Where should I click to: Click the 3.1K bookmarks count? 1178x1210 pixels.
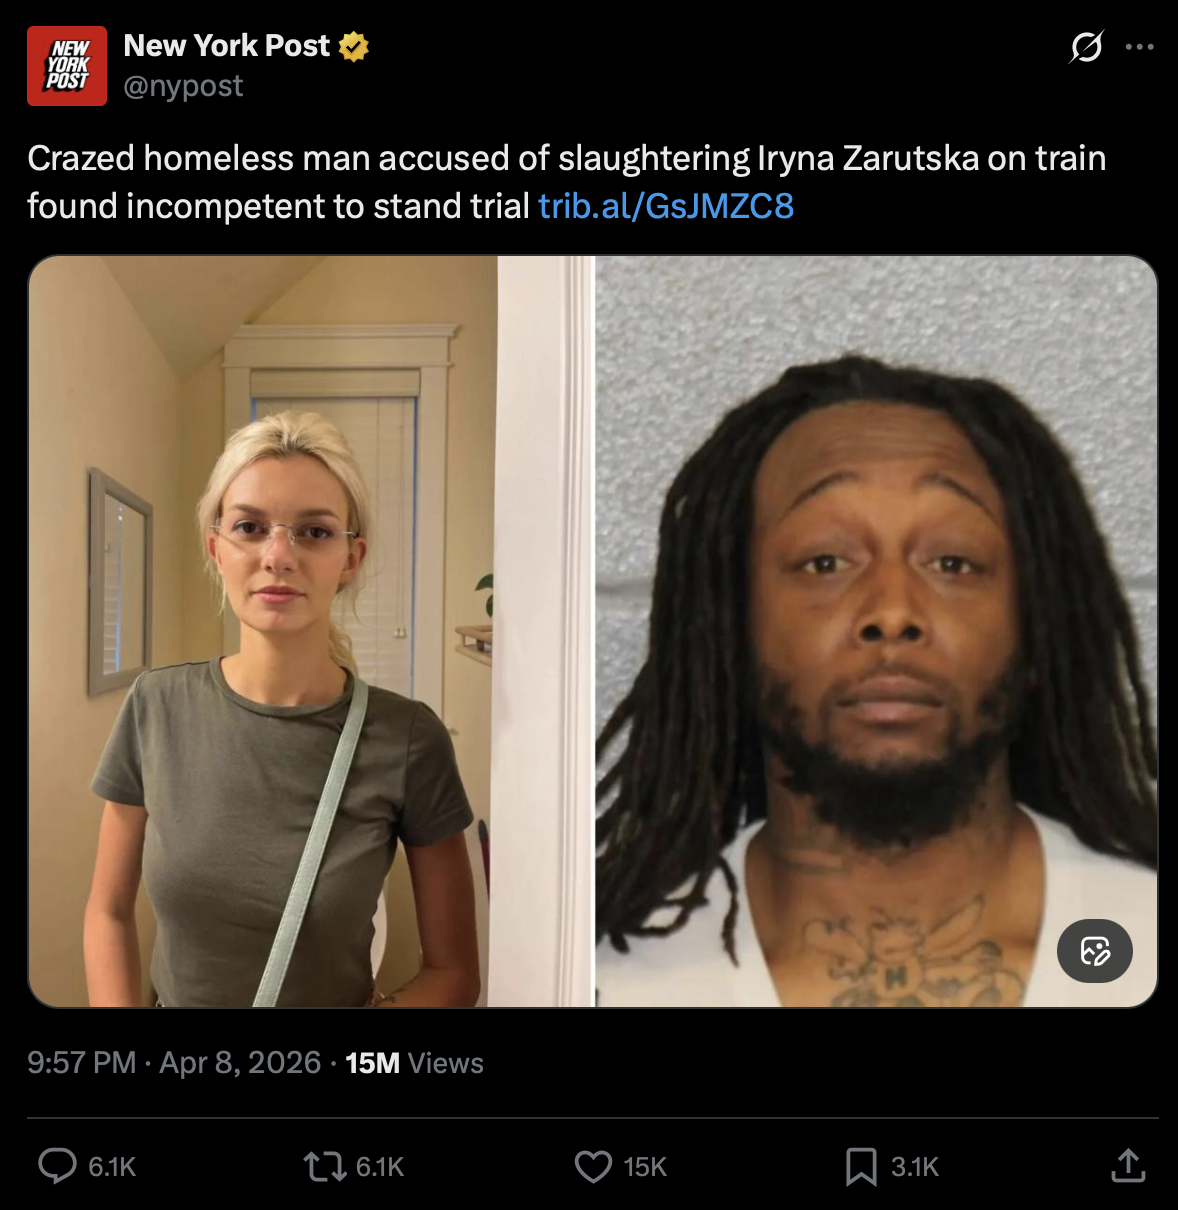[x=915, y=1167]
